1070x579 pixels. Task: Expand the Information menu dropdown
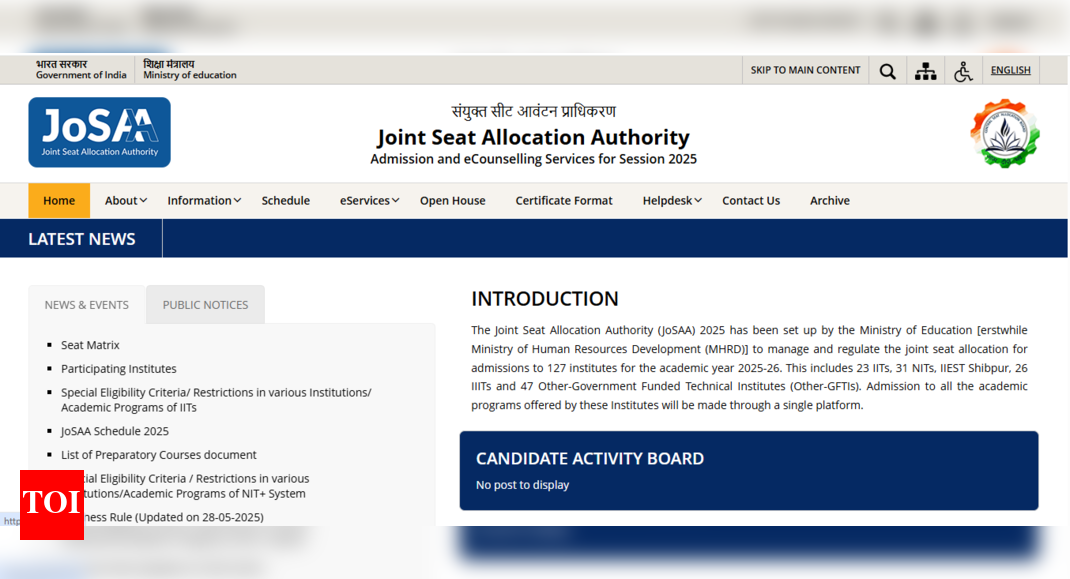click(x=204, y=201)
